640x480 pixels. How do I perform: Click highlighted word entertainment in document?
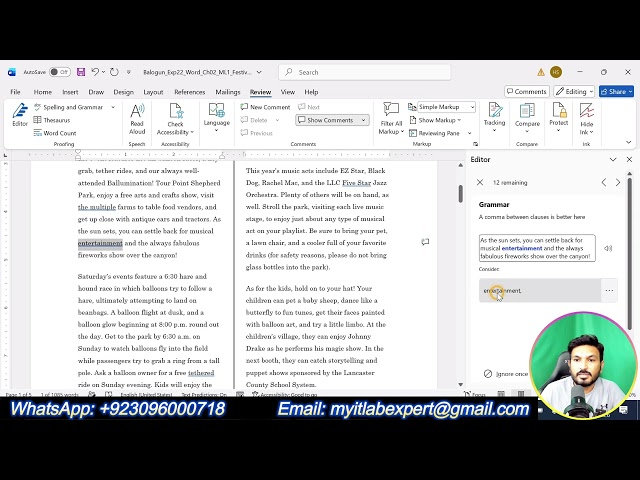pyautogui.click(x=100, y=243)
